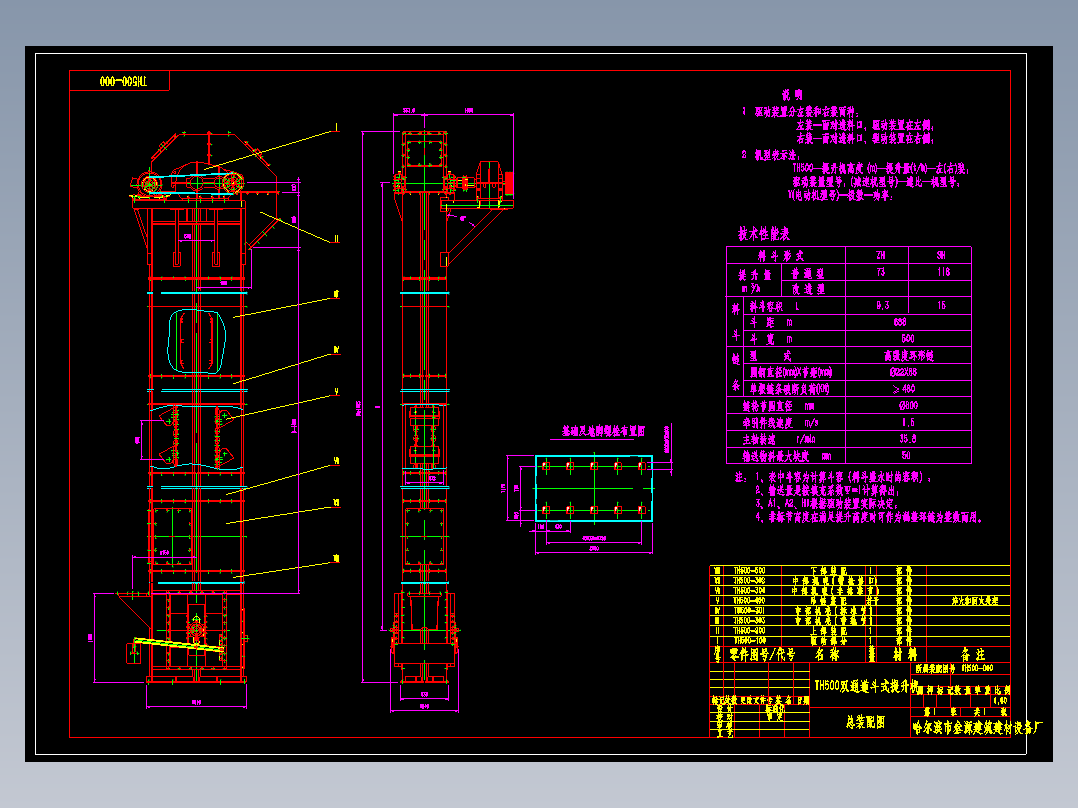Viewport: 1078px width, 808px height.
Task: Click the SH column header cell
Action: click(x=940, y=255)
